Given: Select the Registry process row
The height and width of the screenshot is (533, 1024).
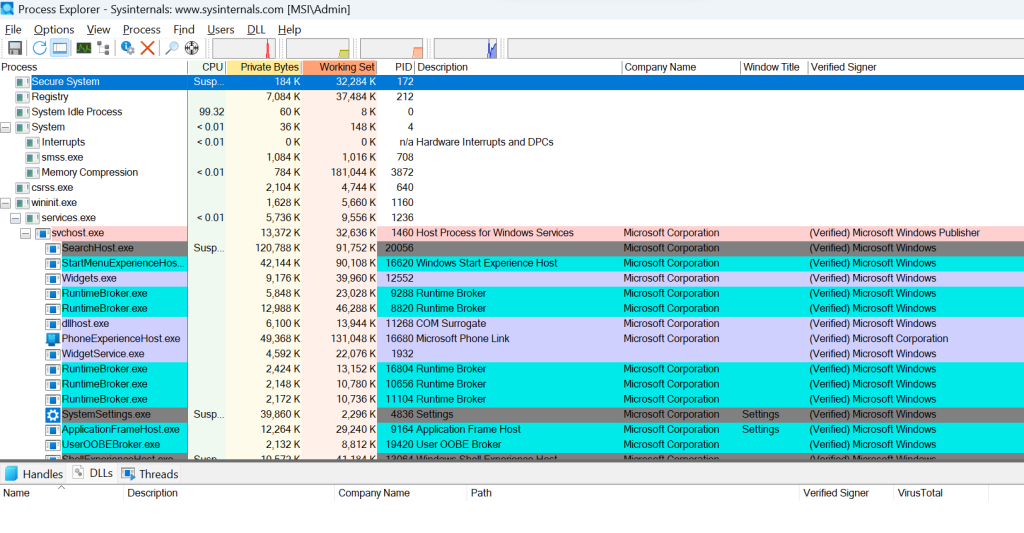Looking at the screenshot, I should pyautogui.click(x=512, y=97).
